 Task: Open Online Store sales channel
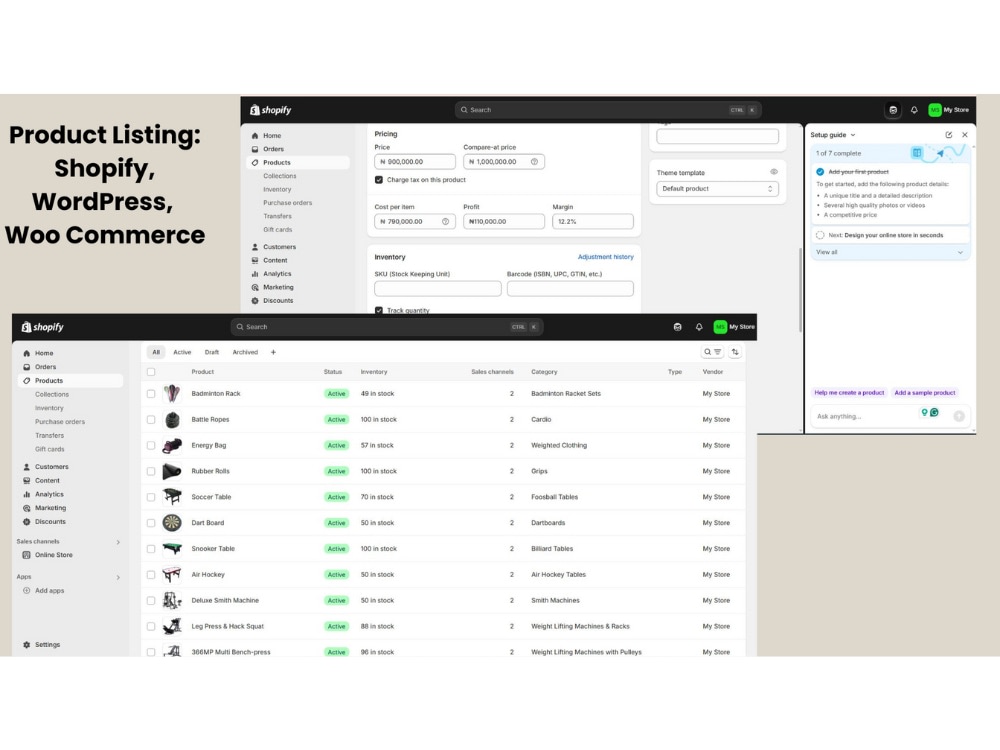click(54, 555)
